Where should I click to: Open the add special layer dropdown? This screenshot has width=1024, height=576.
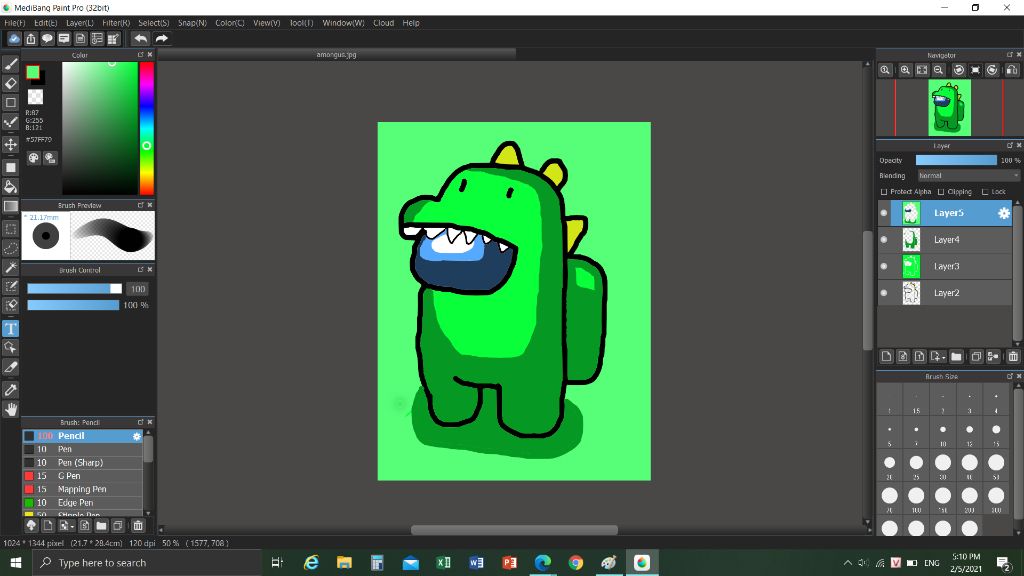click(938, 357)
